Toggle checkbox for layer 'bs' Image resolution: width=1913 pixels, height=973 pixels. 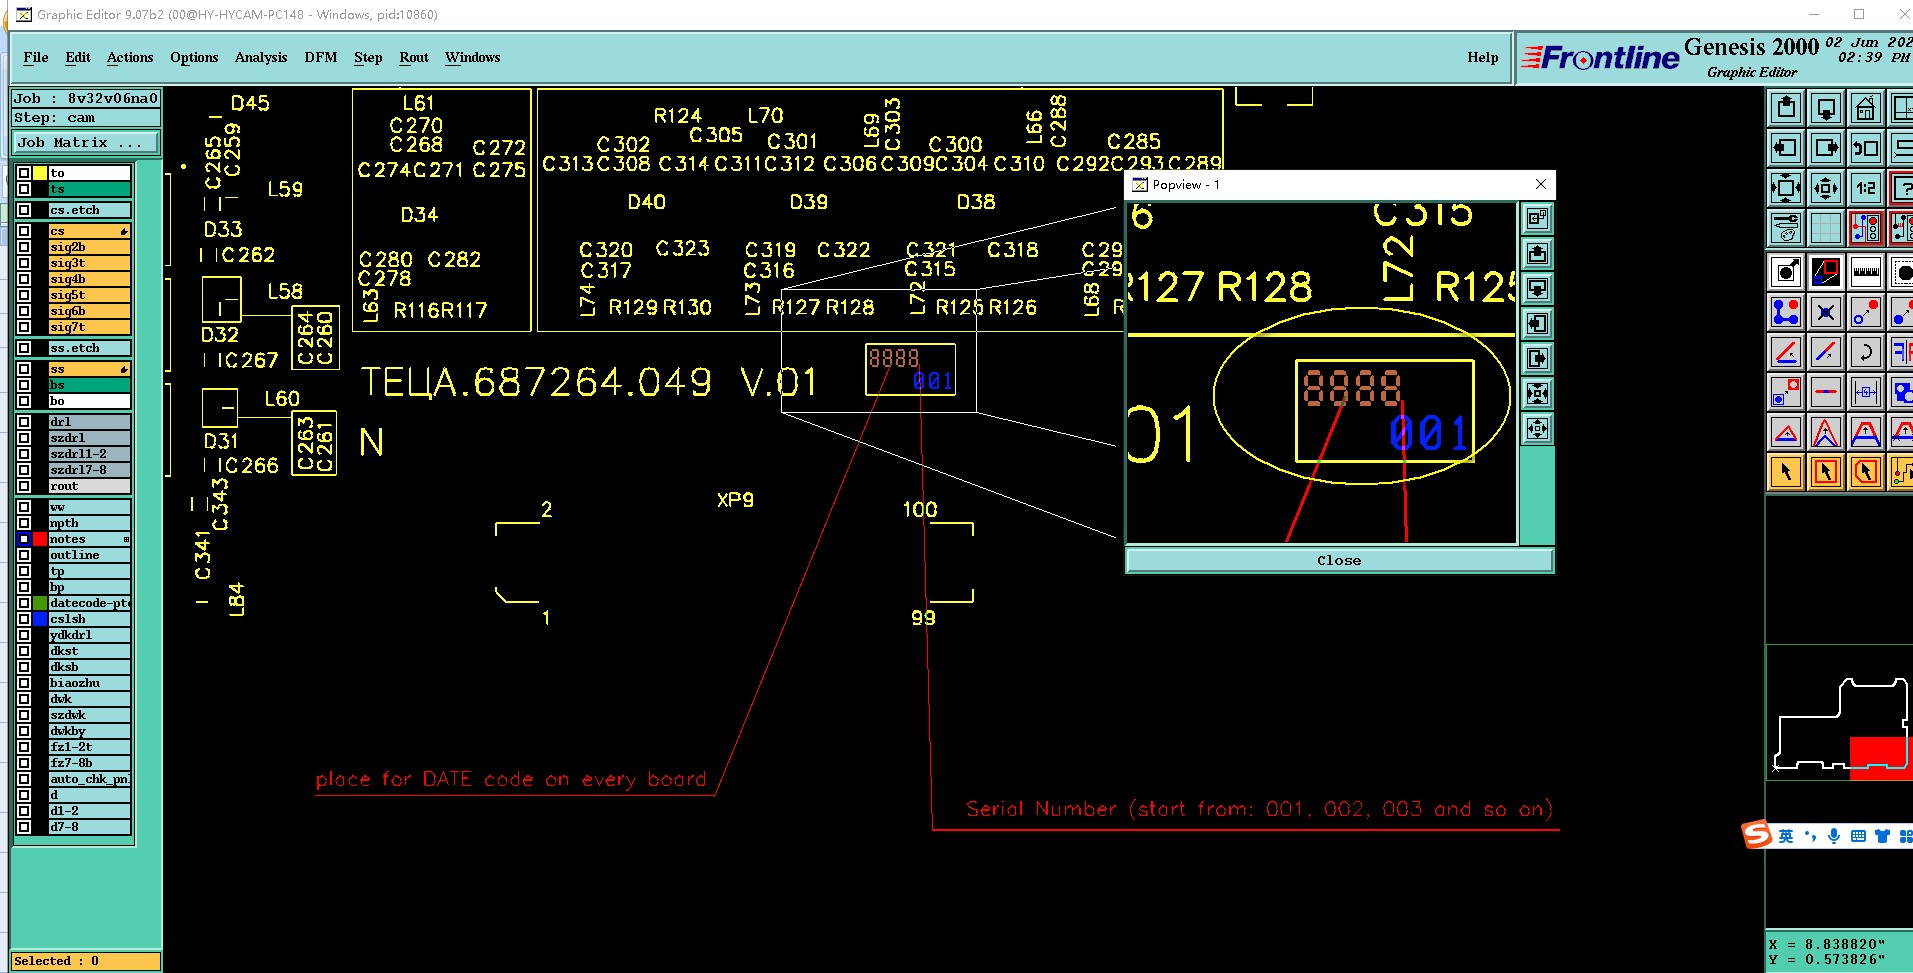(24, 385)
